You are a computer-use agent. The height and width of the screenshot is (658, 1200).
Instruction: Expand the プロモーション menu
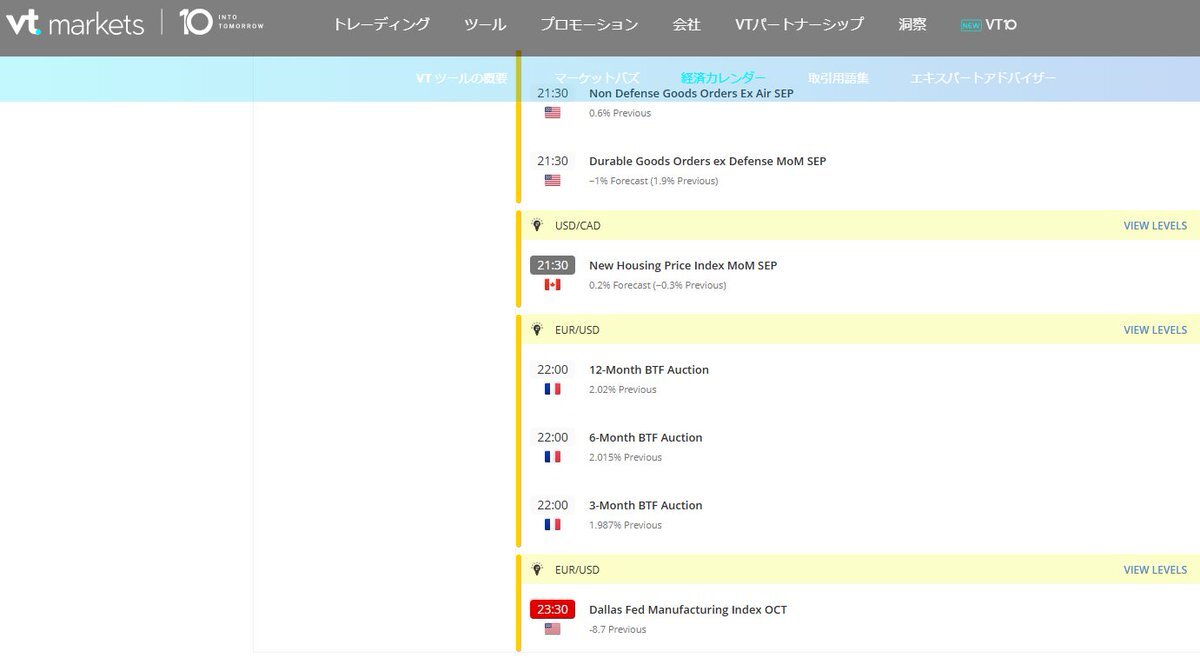(589, 25)
